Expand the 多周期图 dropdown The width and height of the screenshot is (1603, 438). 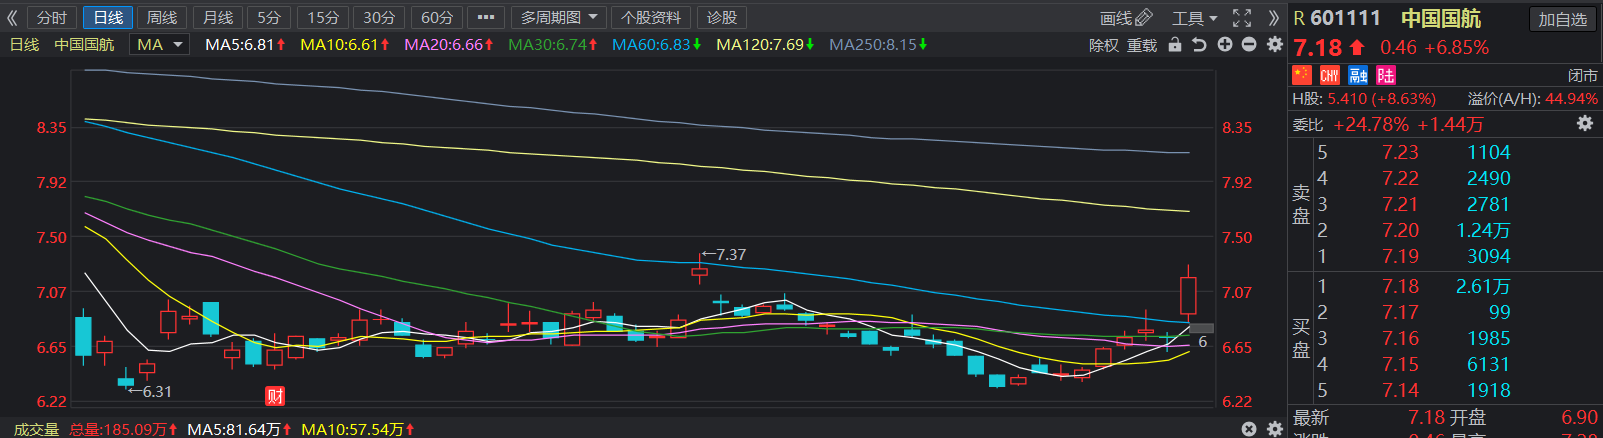(x=558, y=18)
